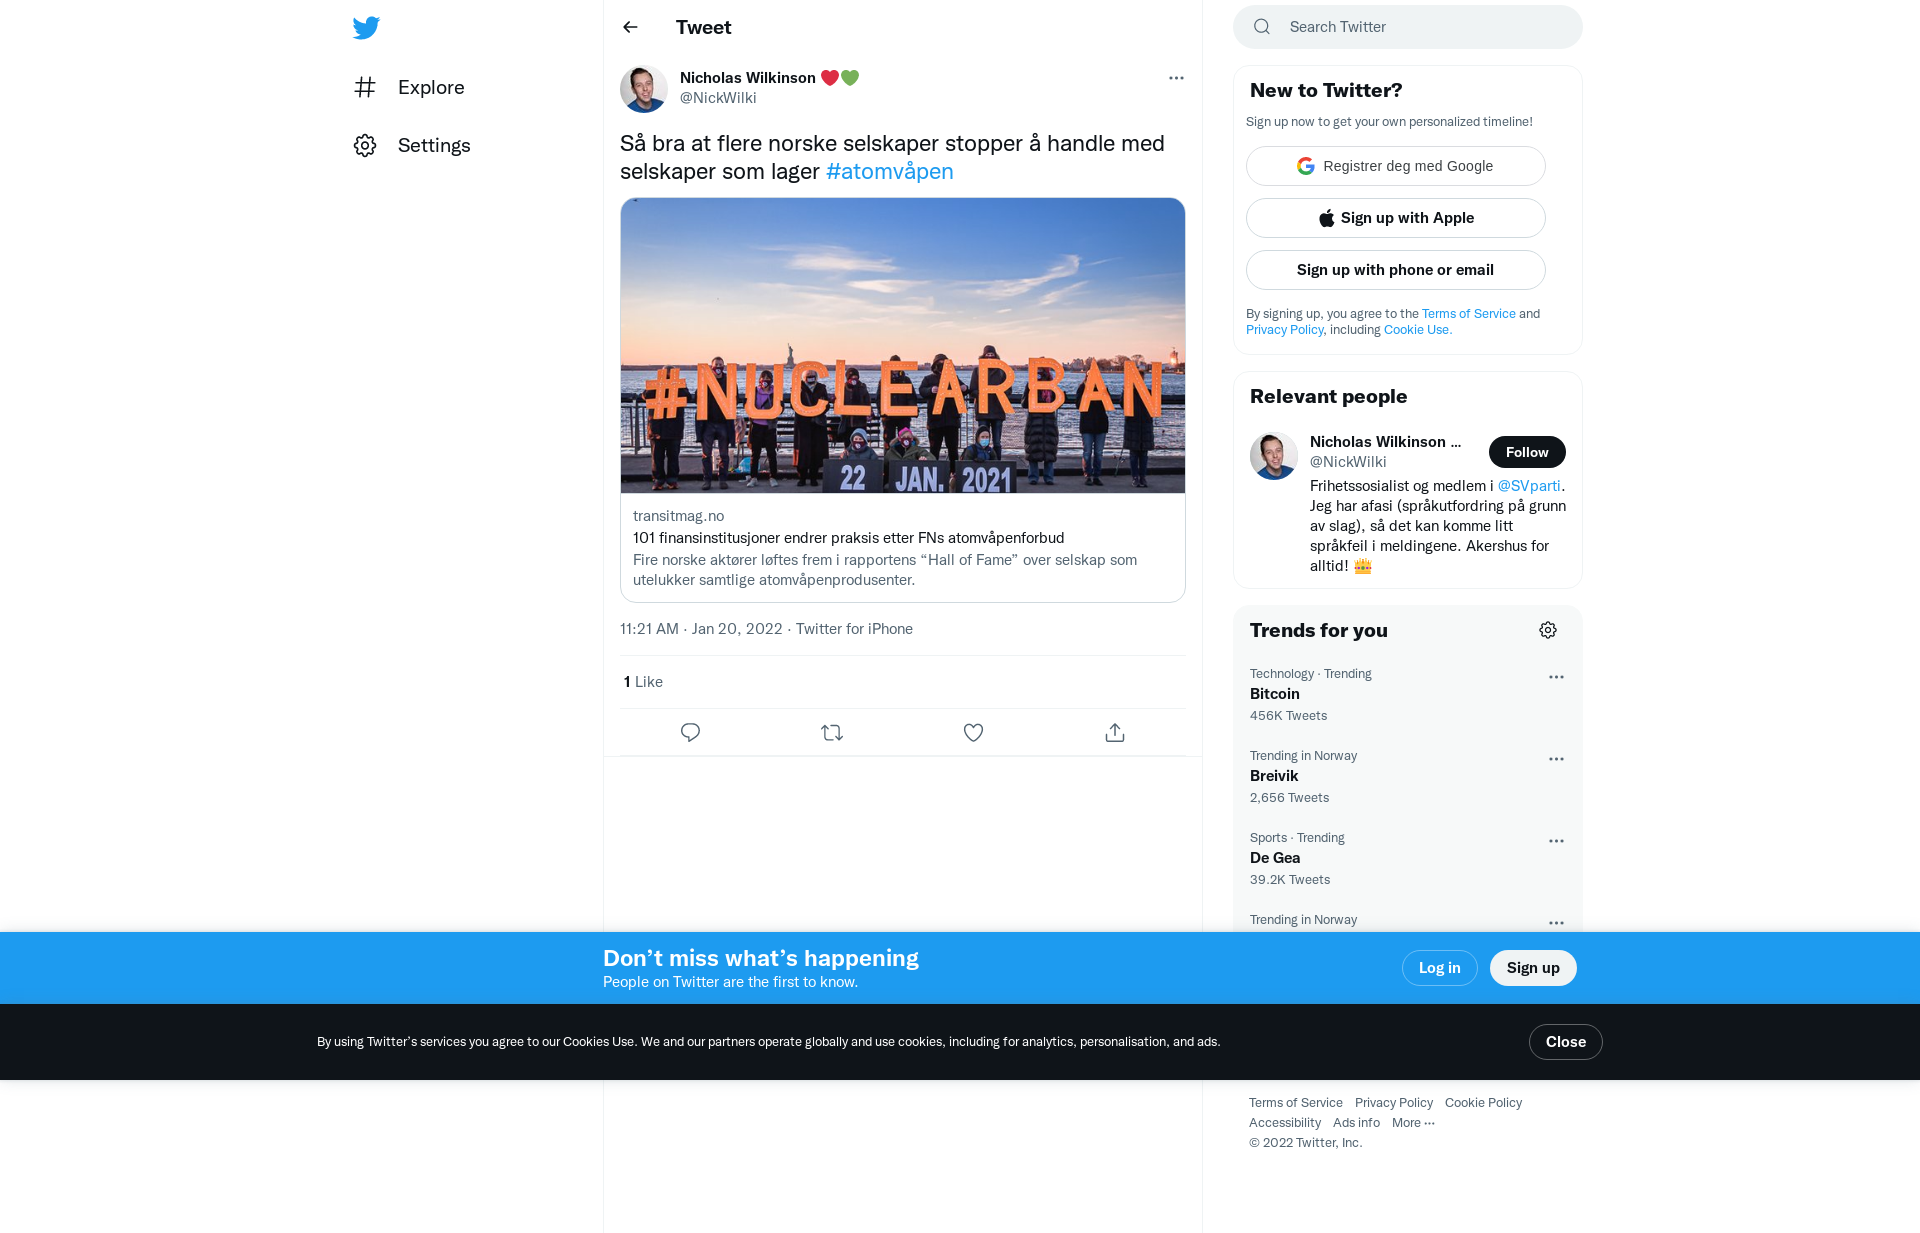Expand the footer More menu
This screenshot has width=1920, height=1233.
point(1413,1123)
